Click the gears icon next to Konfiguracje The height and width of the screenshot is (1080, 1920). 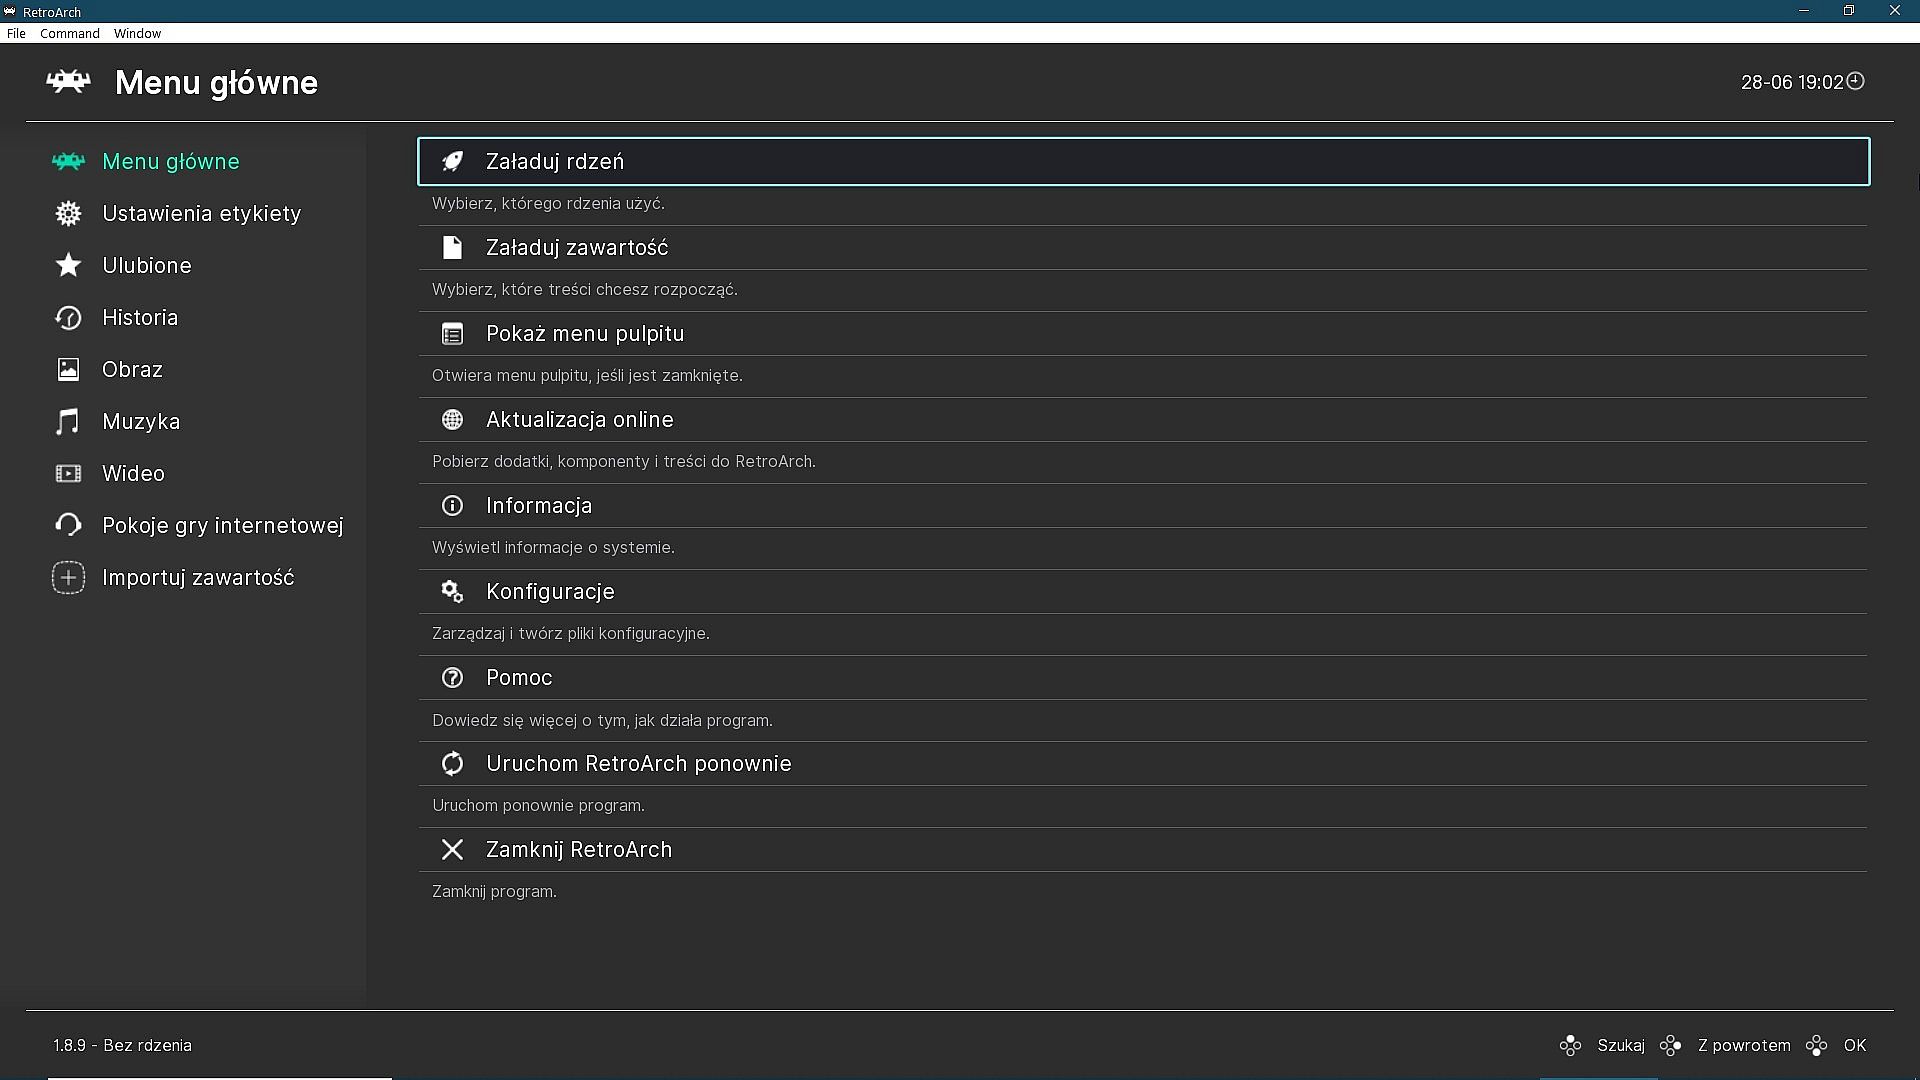[452, 591]
